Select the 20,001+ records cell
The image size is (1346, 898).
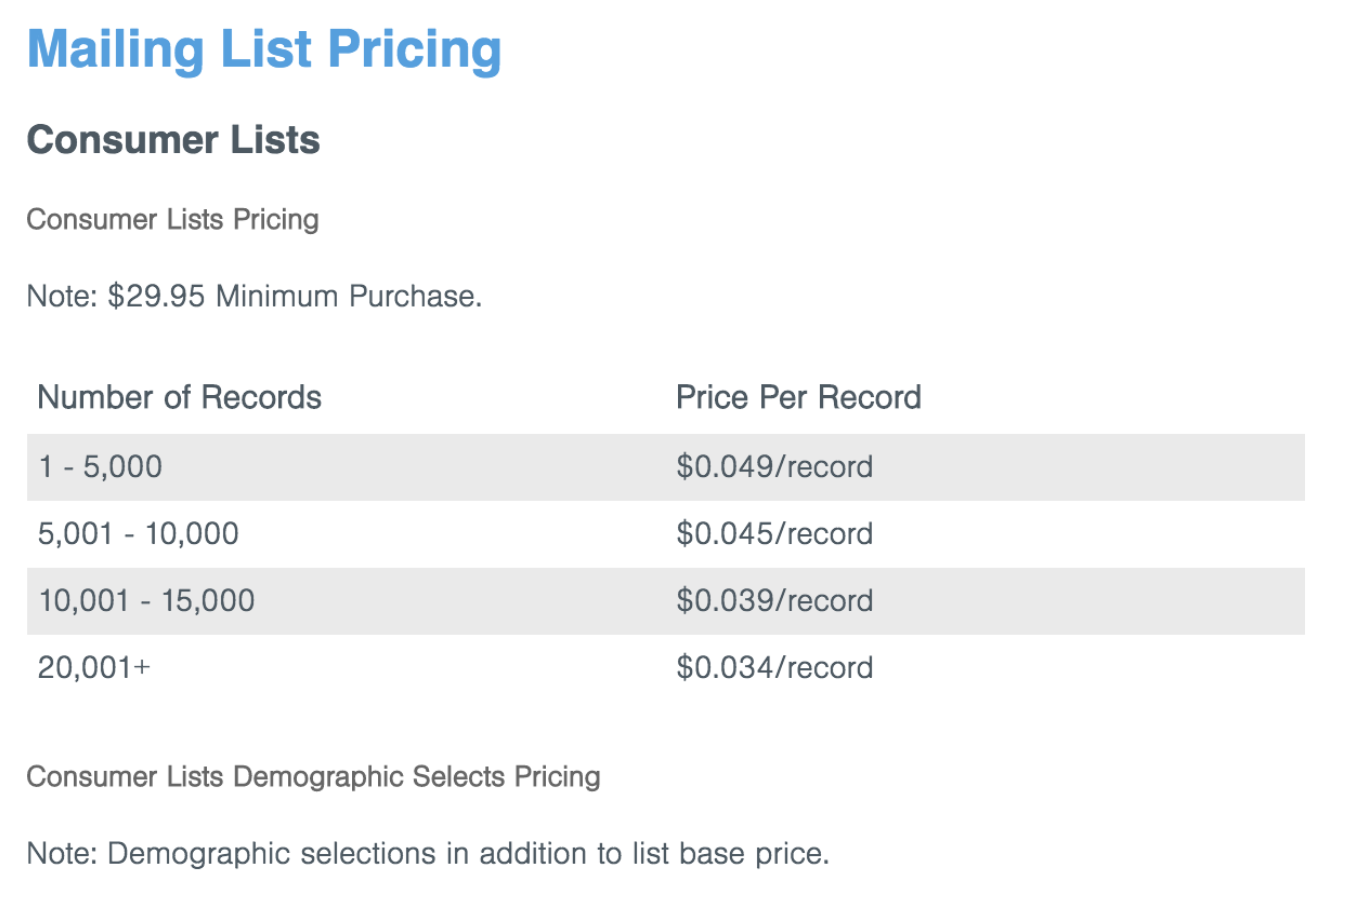click(x=94, y=667)
